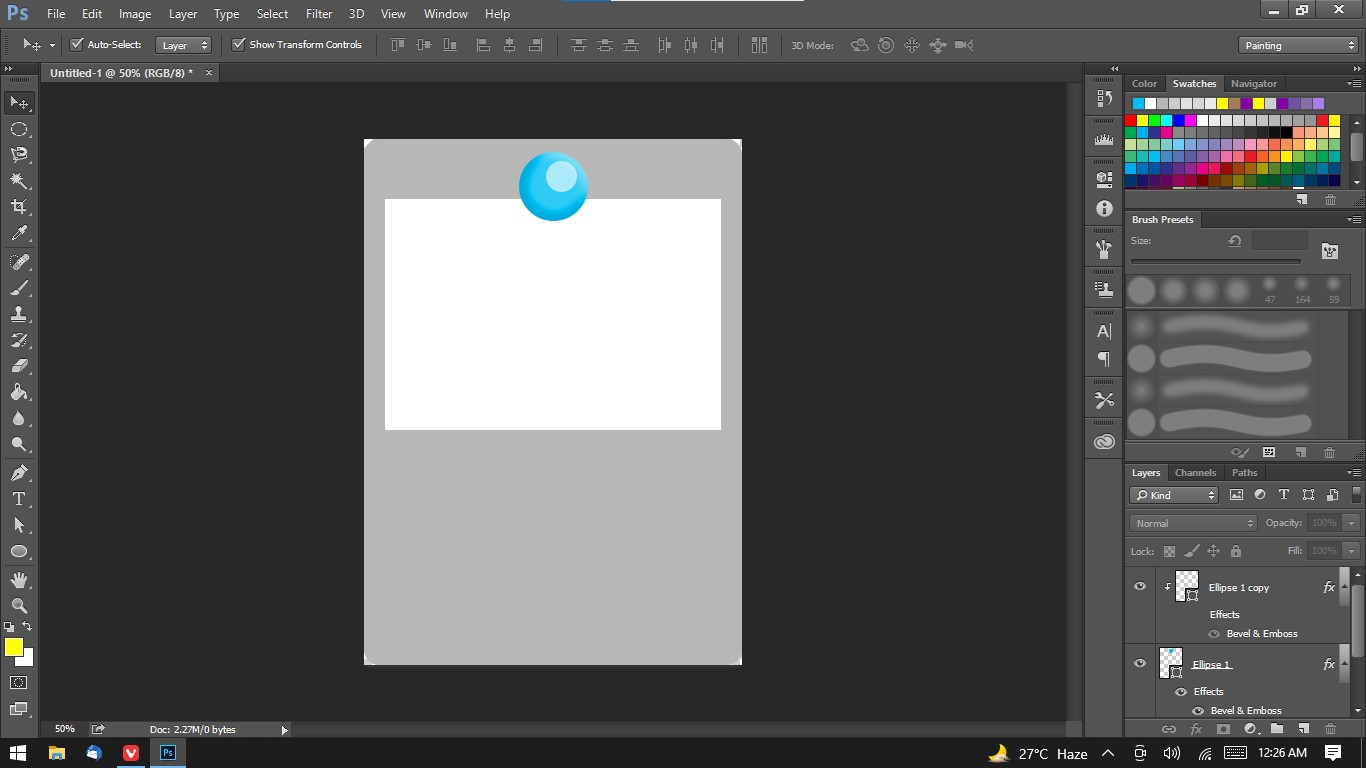Switch to the Channels tab
Screen dimensions: 1366x768
click(1195, 473)
